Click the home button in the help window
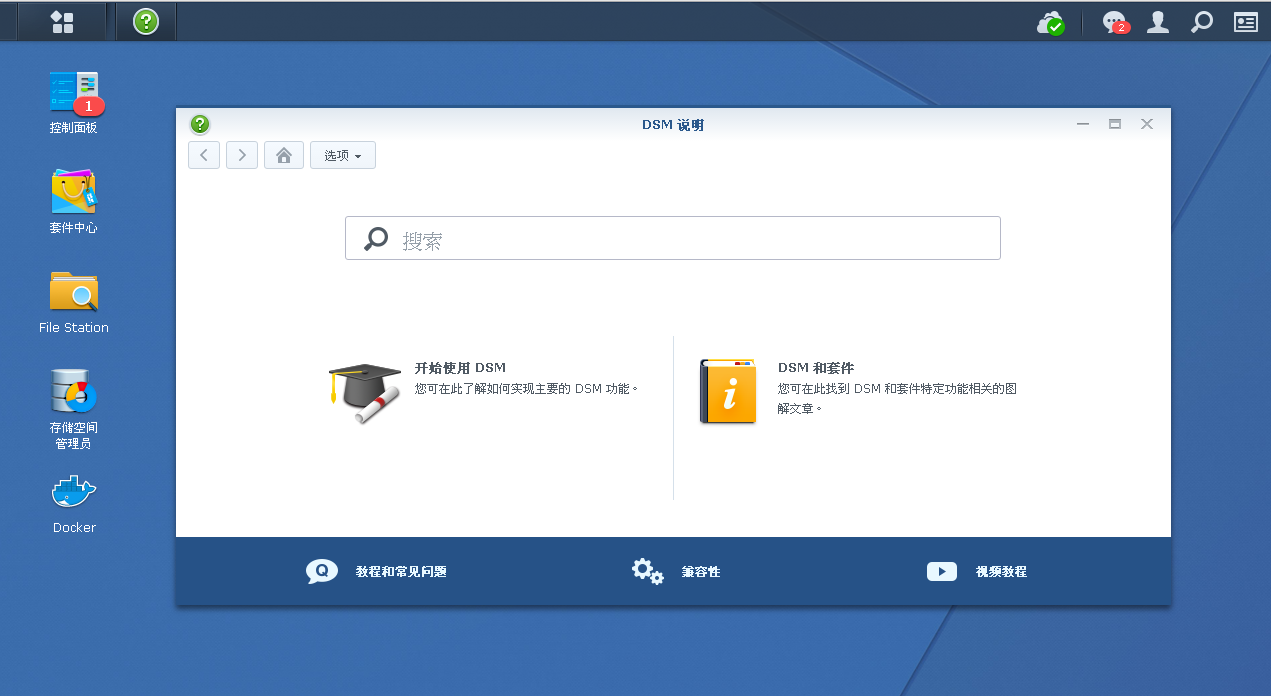Viewport: 1271px width, 696px height. click(x=283, y=155)
